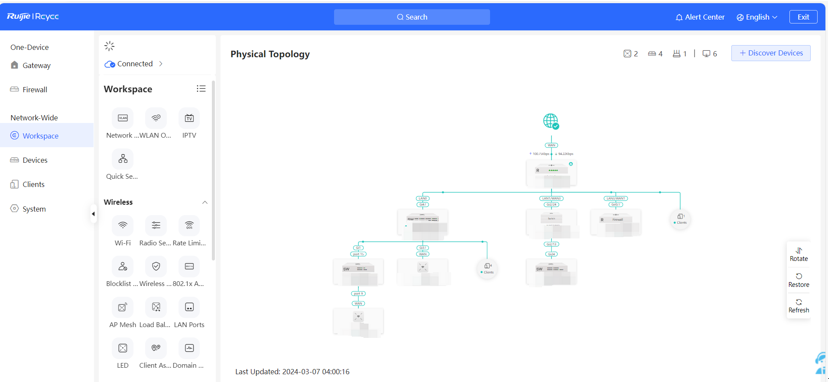
Task: Rotate the topology view
Action: tap(798, 254)
